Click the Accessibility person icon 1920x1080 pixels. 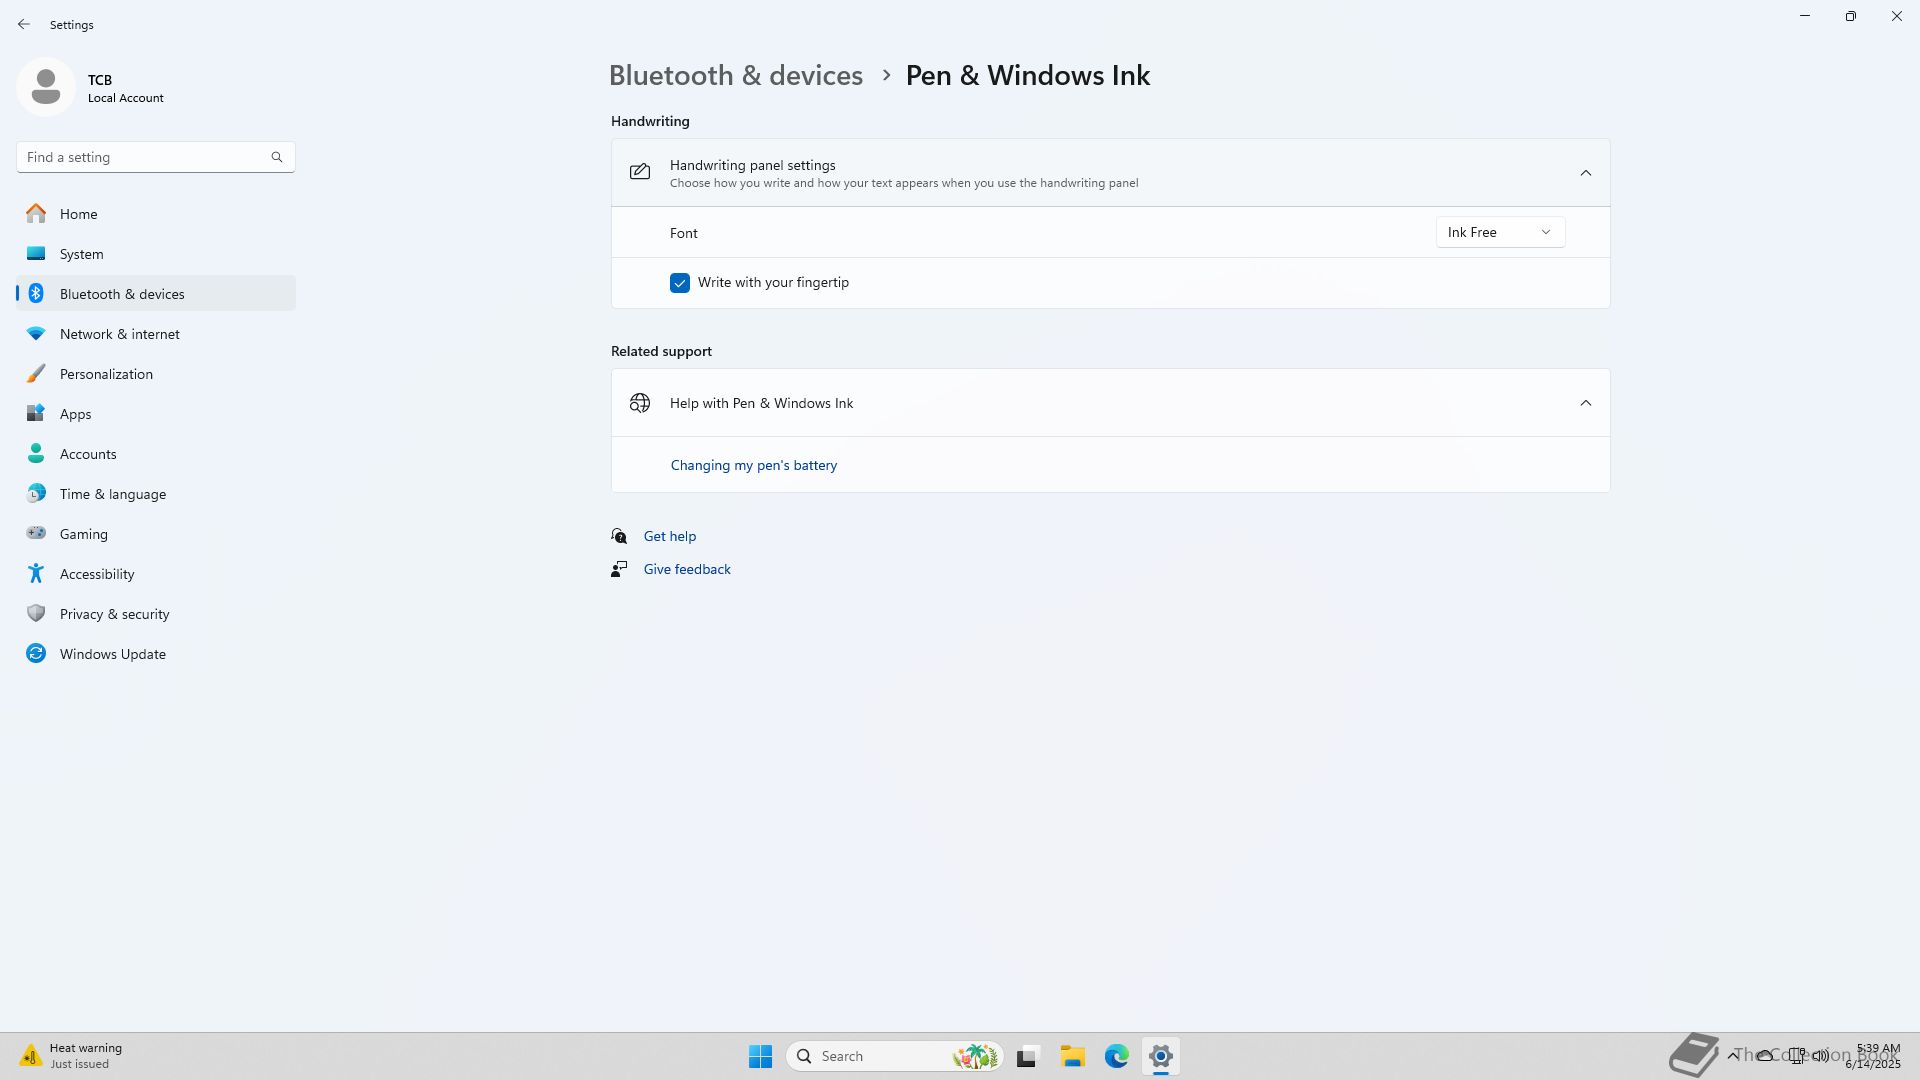[x=36, y=573]
